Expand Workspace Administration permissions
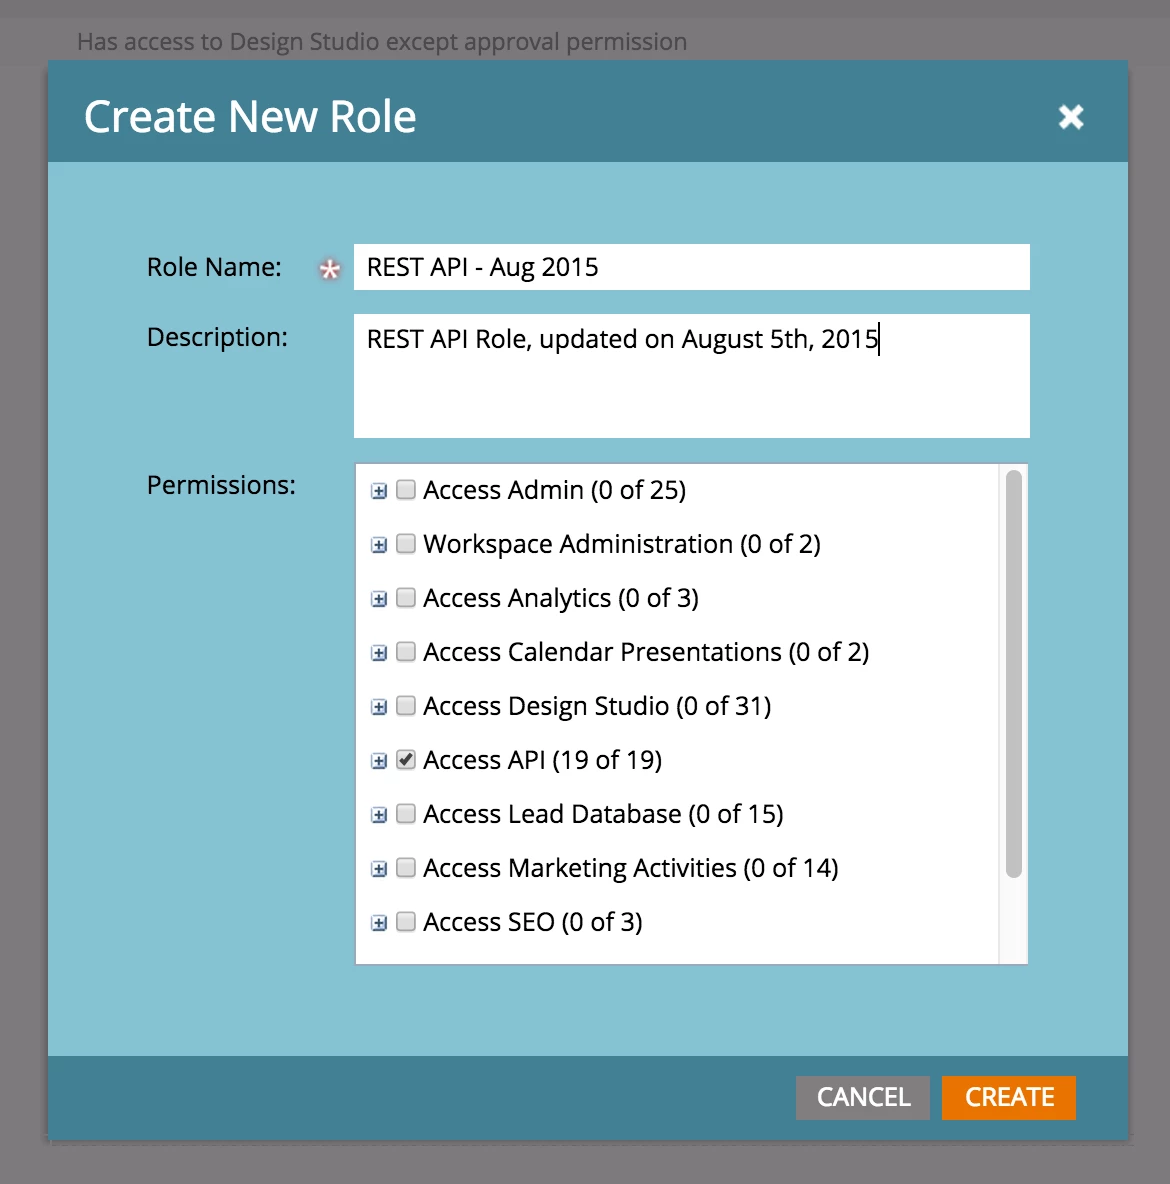Image resolution: width=1170 pixels, height=1184 pixels. (379, 544)
